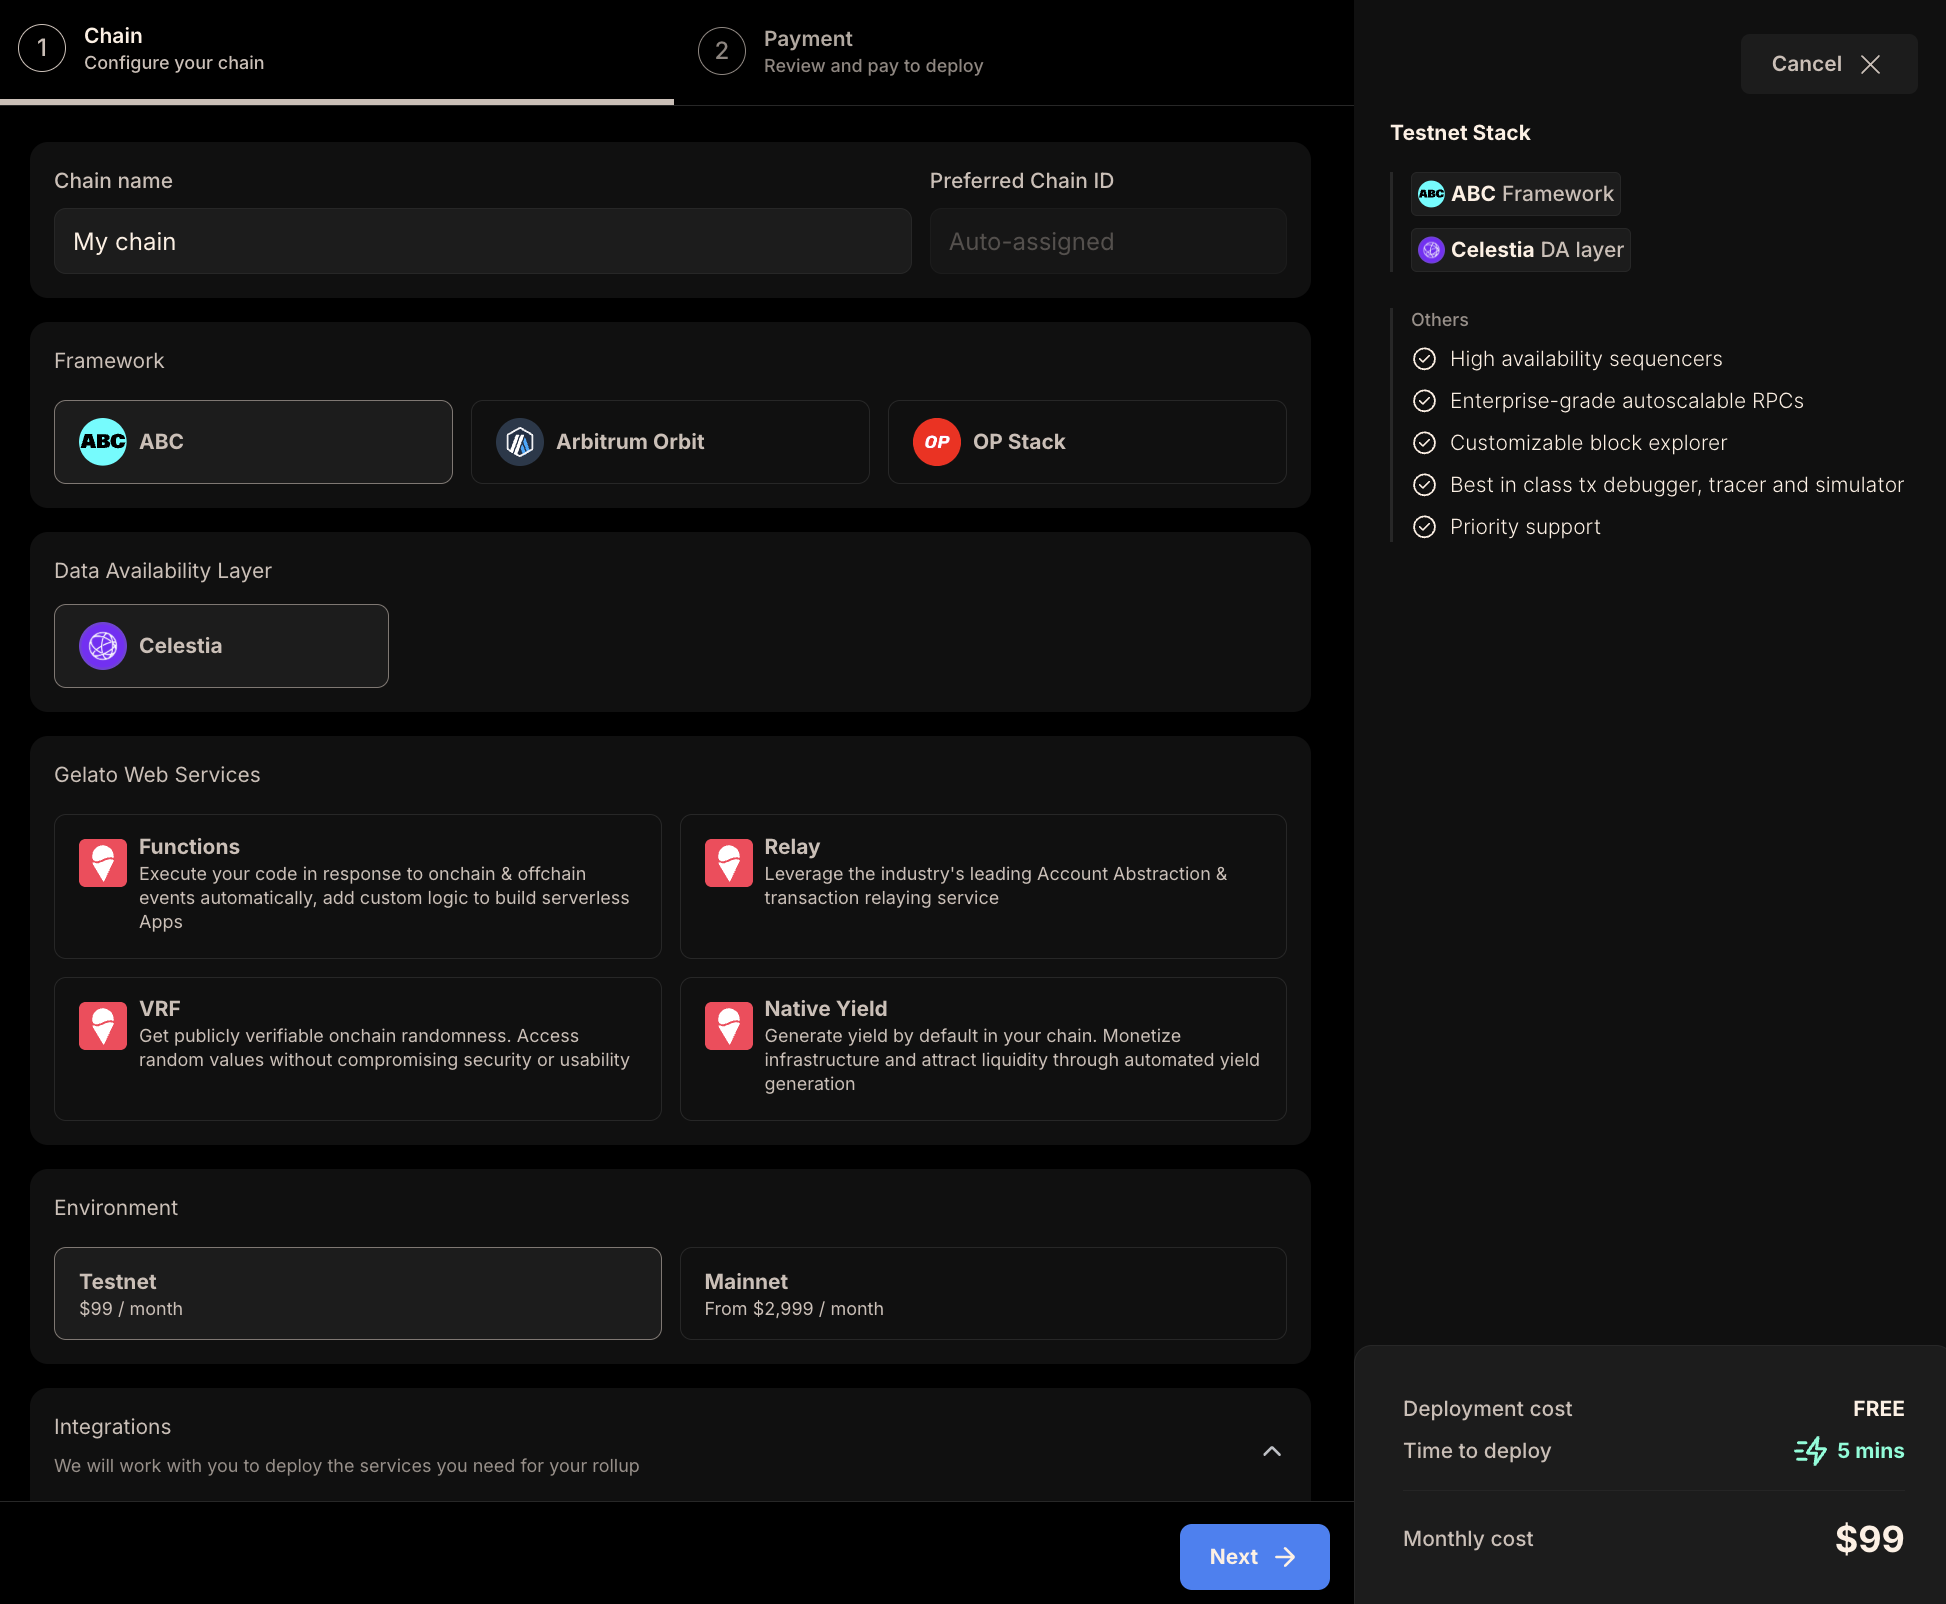This screenshot has height=1604, width=1946.
Task: Enable the Functions web service
Action: tap(358, 886)
